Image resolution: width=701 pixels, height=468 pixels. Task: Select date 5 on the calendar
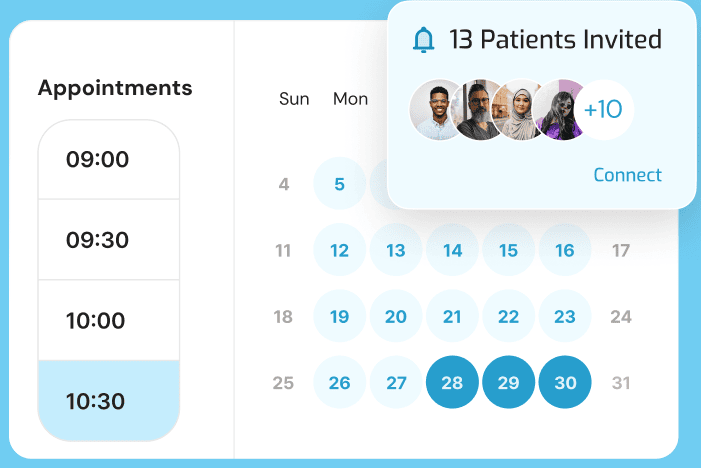pos(339,184)
